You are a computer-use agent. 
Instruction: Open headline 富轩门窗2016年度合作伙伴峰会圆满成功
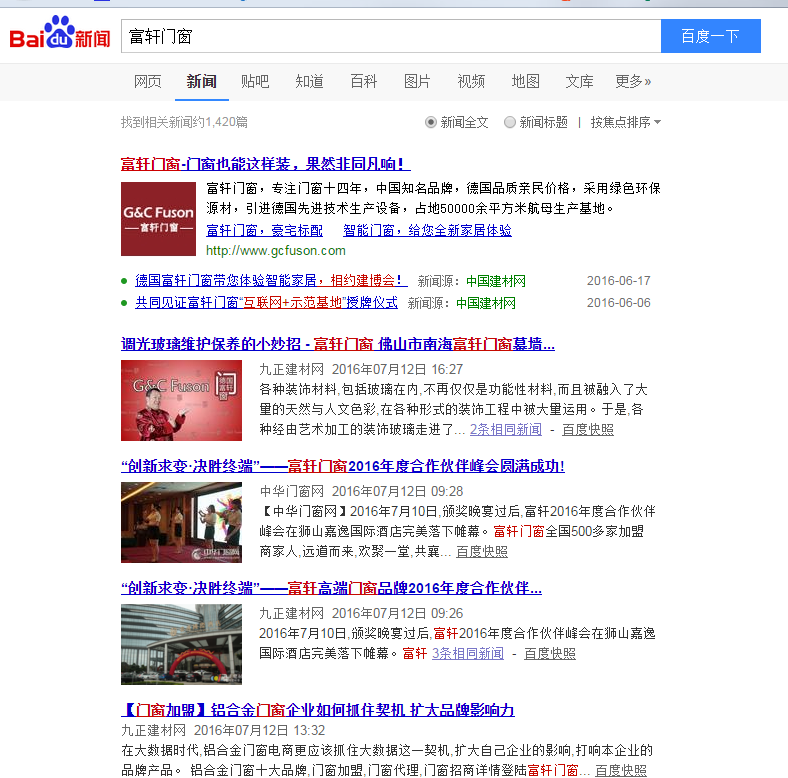[x=343, y=466]
